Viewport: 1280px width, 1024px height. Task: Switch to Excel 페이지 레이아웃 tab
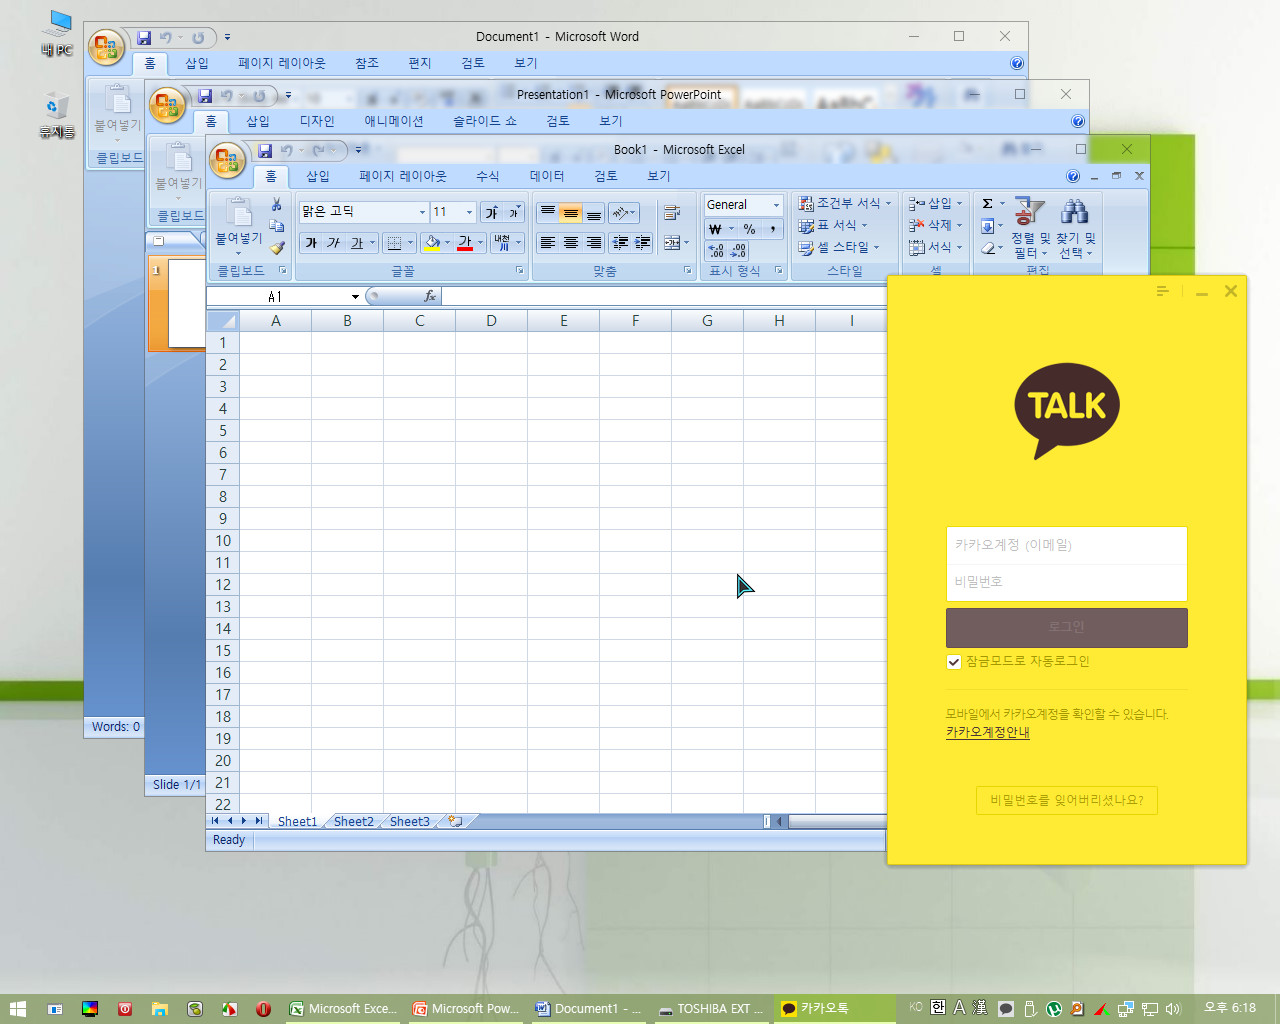pos(403,176)
